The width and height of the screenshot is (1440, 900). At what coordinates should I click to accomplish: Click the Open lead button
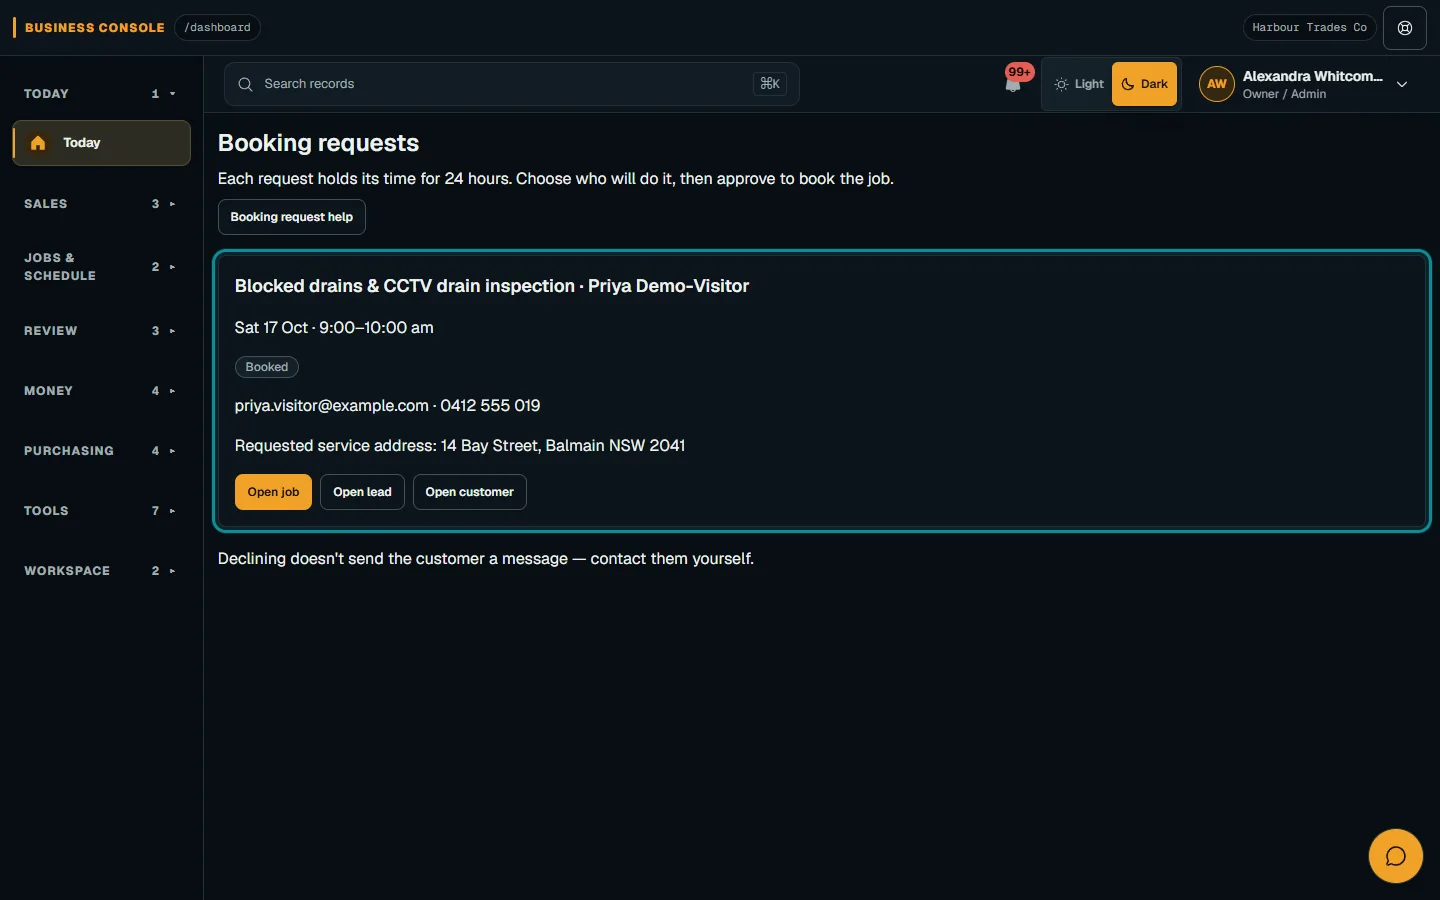click(x=362, y=492)
